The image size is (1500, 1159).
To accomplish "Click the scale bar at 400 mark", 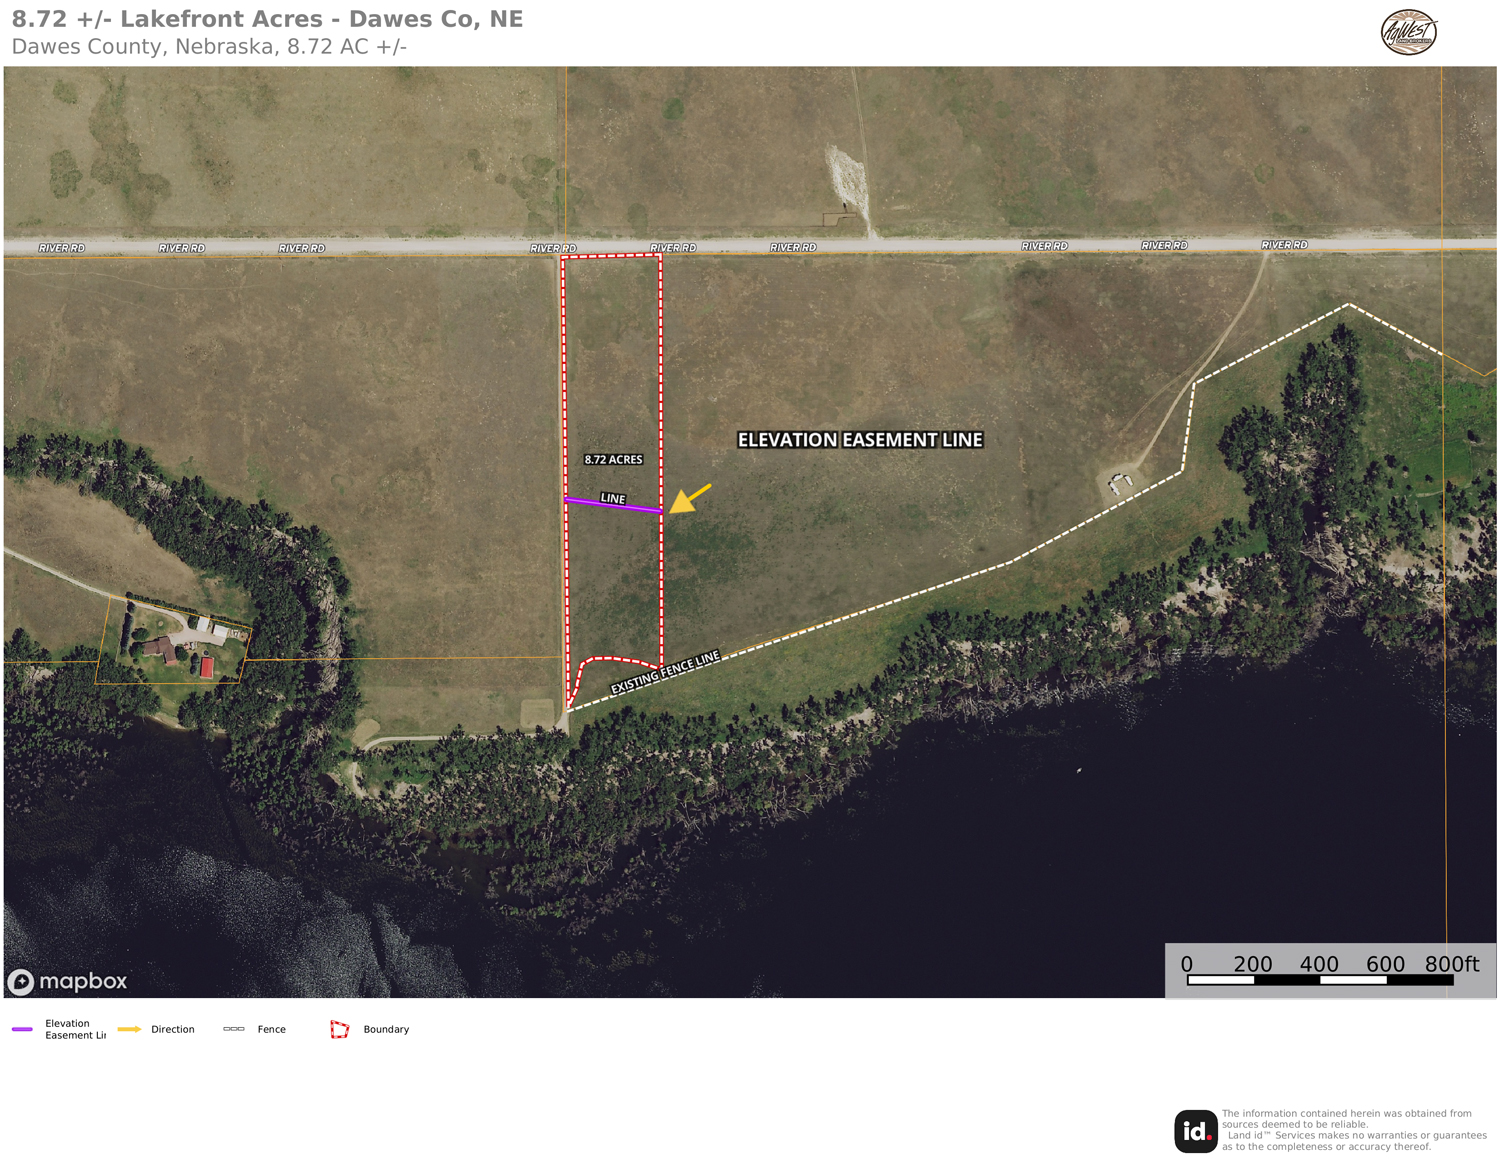I will click(1319, 965).
